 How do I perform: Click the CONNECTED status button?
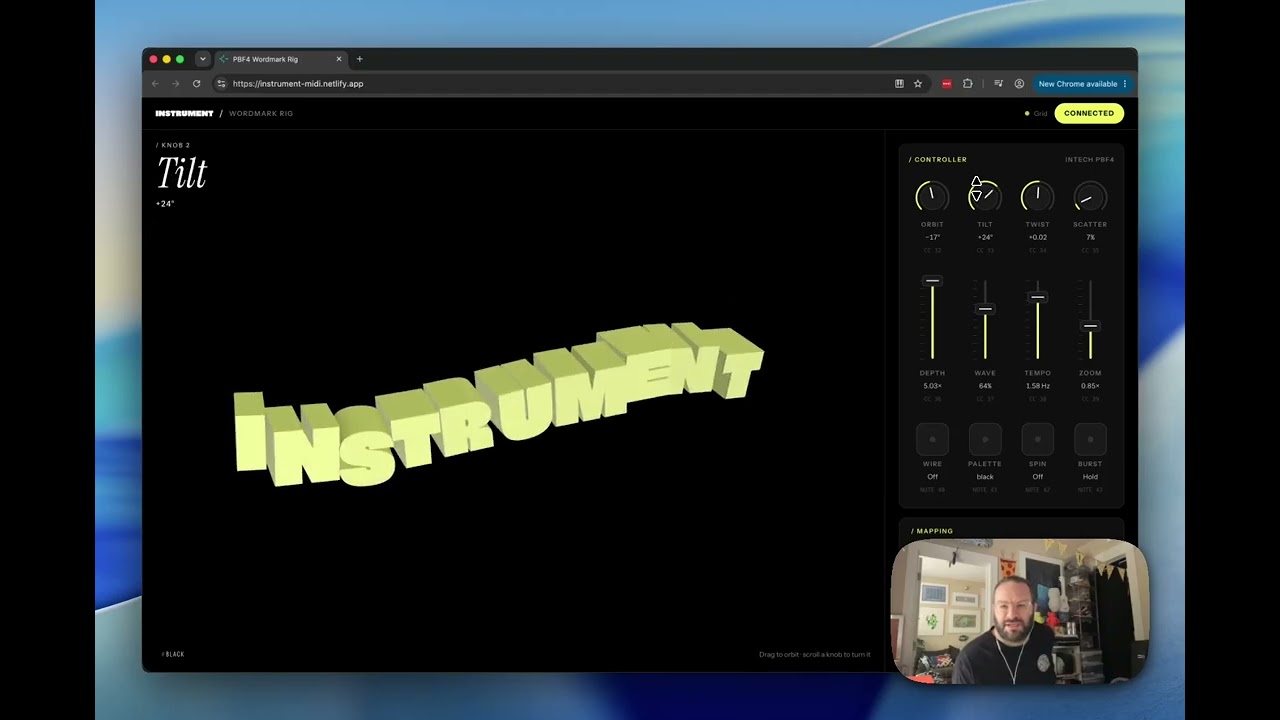tap(1089, 113)
